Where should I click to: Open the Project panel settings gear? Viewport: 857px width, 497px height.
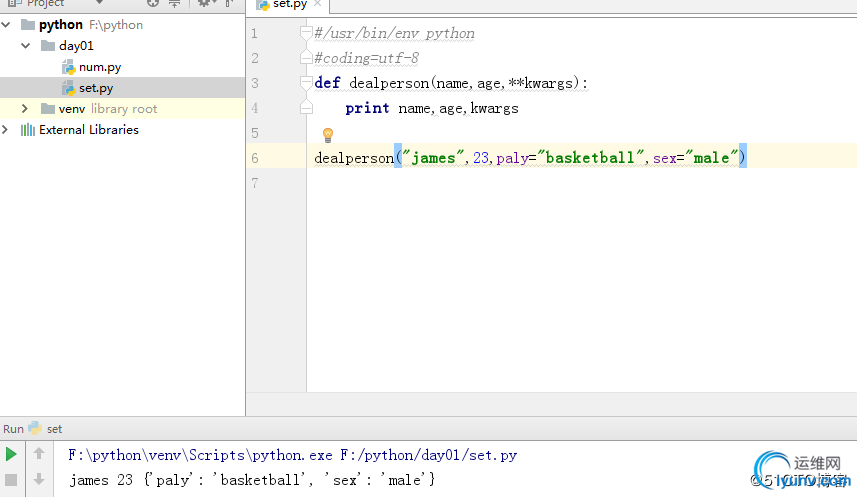coord(204,3)
